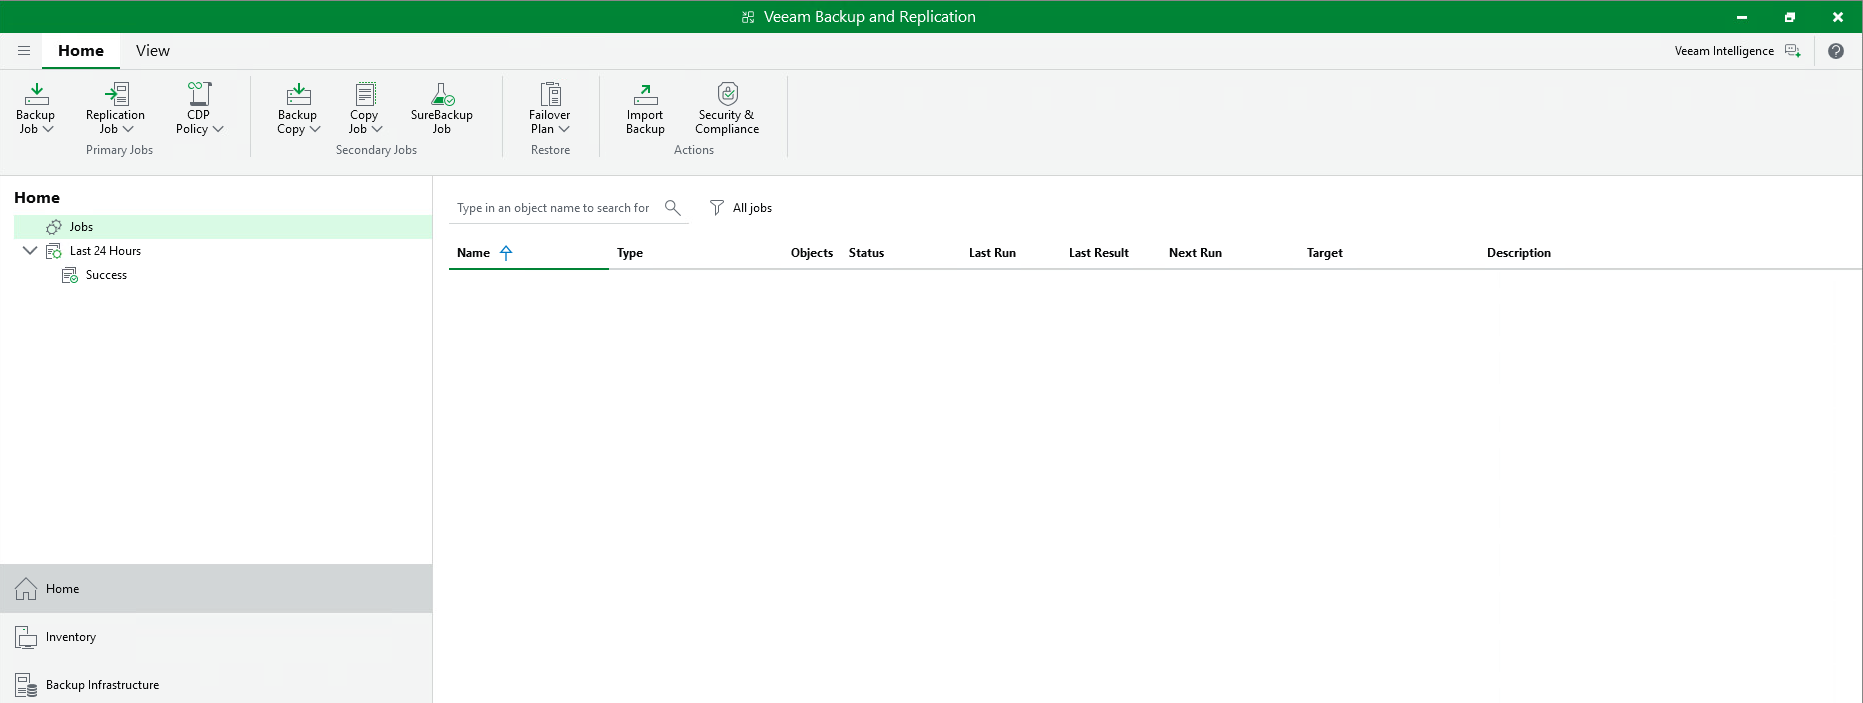Sort by the Next Run column header
Viewport: 1863px width, 703px height.
click(x=1195, y=253)
